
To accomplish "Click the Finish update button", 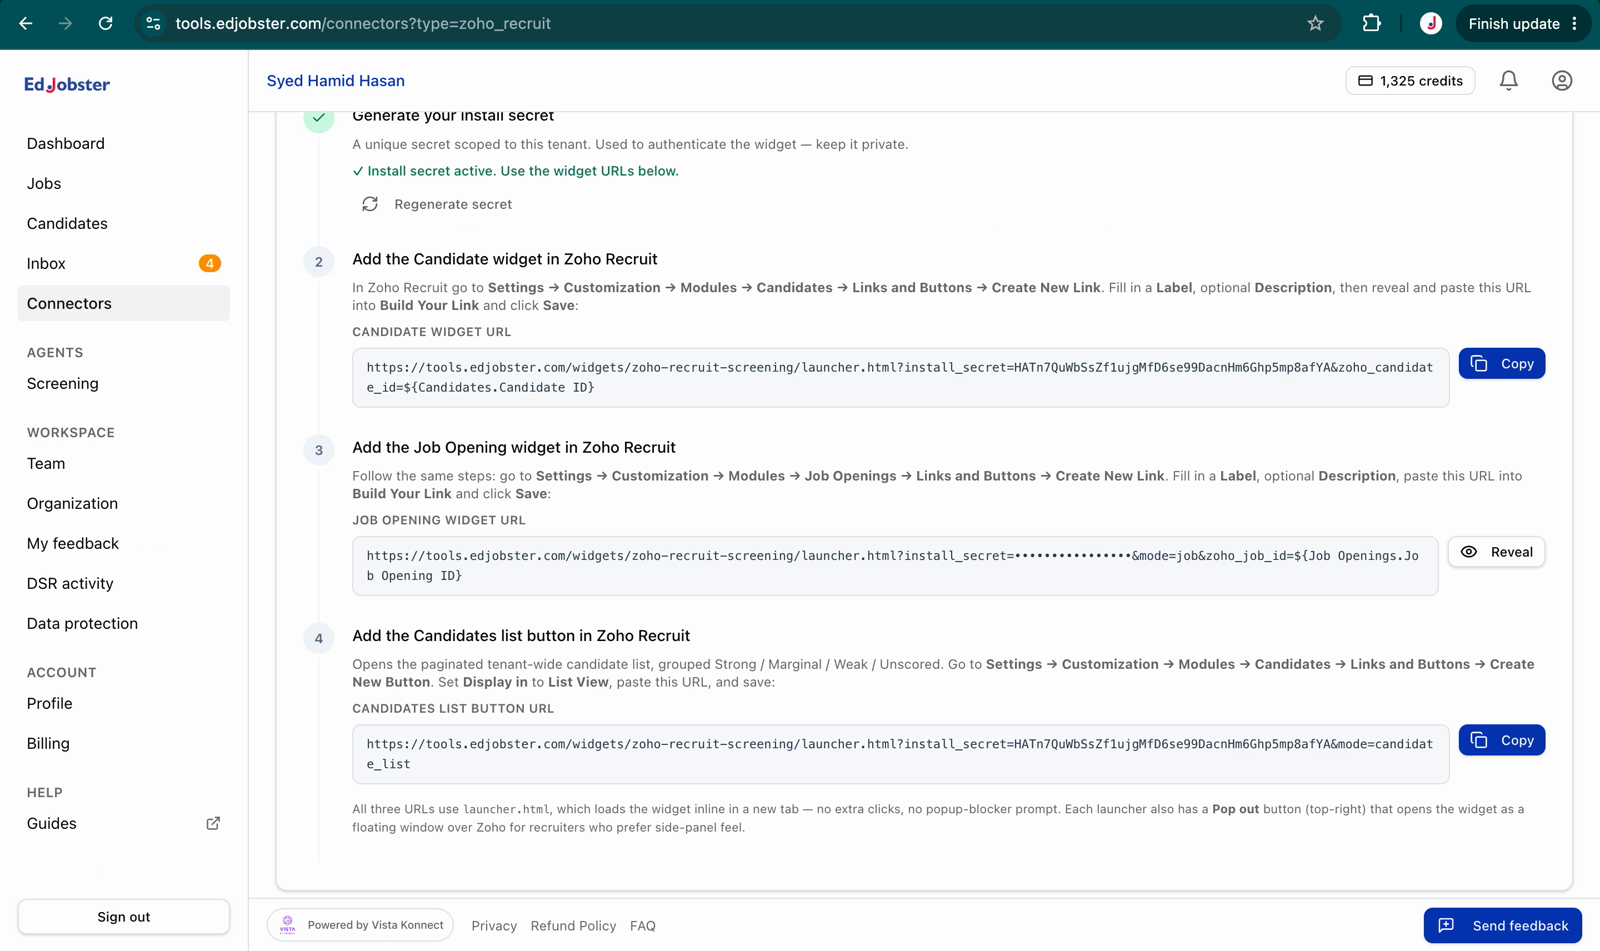I will tap(1522, 23).
